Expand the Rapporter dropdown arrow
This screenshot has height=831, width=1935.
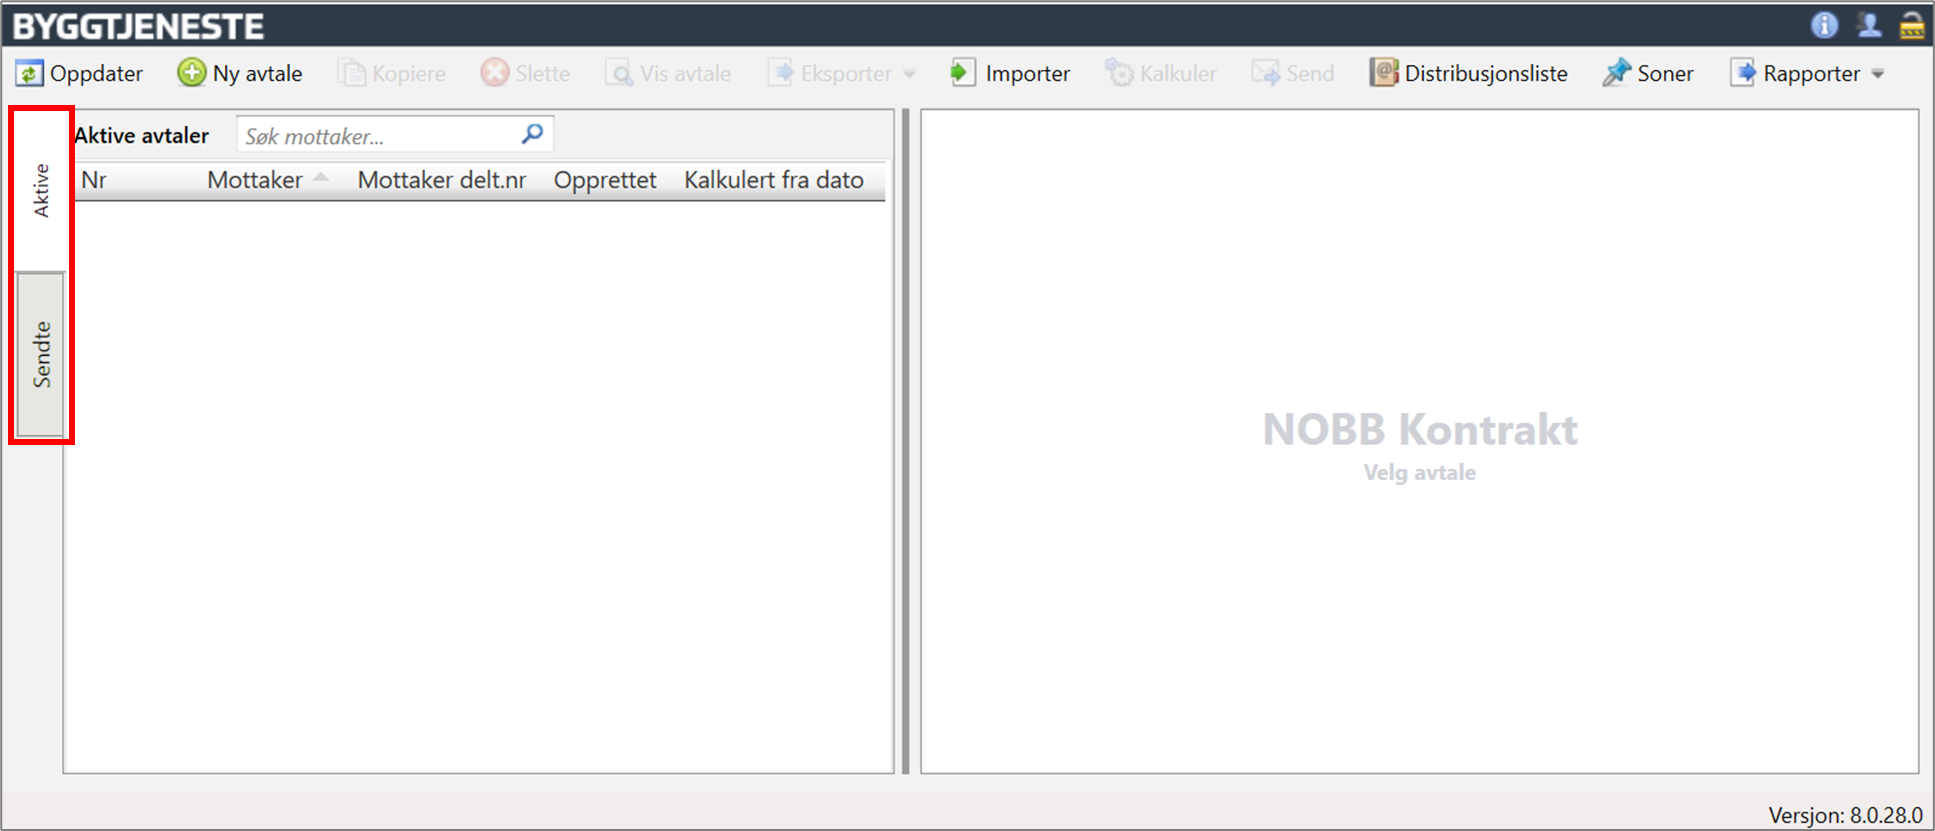click(x=1878, y=74)
